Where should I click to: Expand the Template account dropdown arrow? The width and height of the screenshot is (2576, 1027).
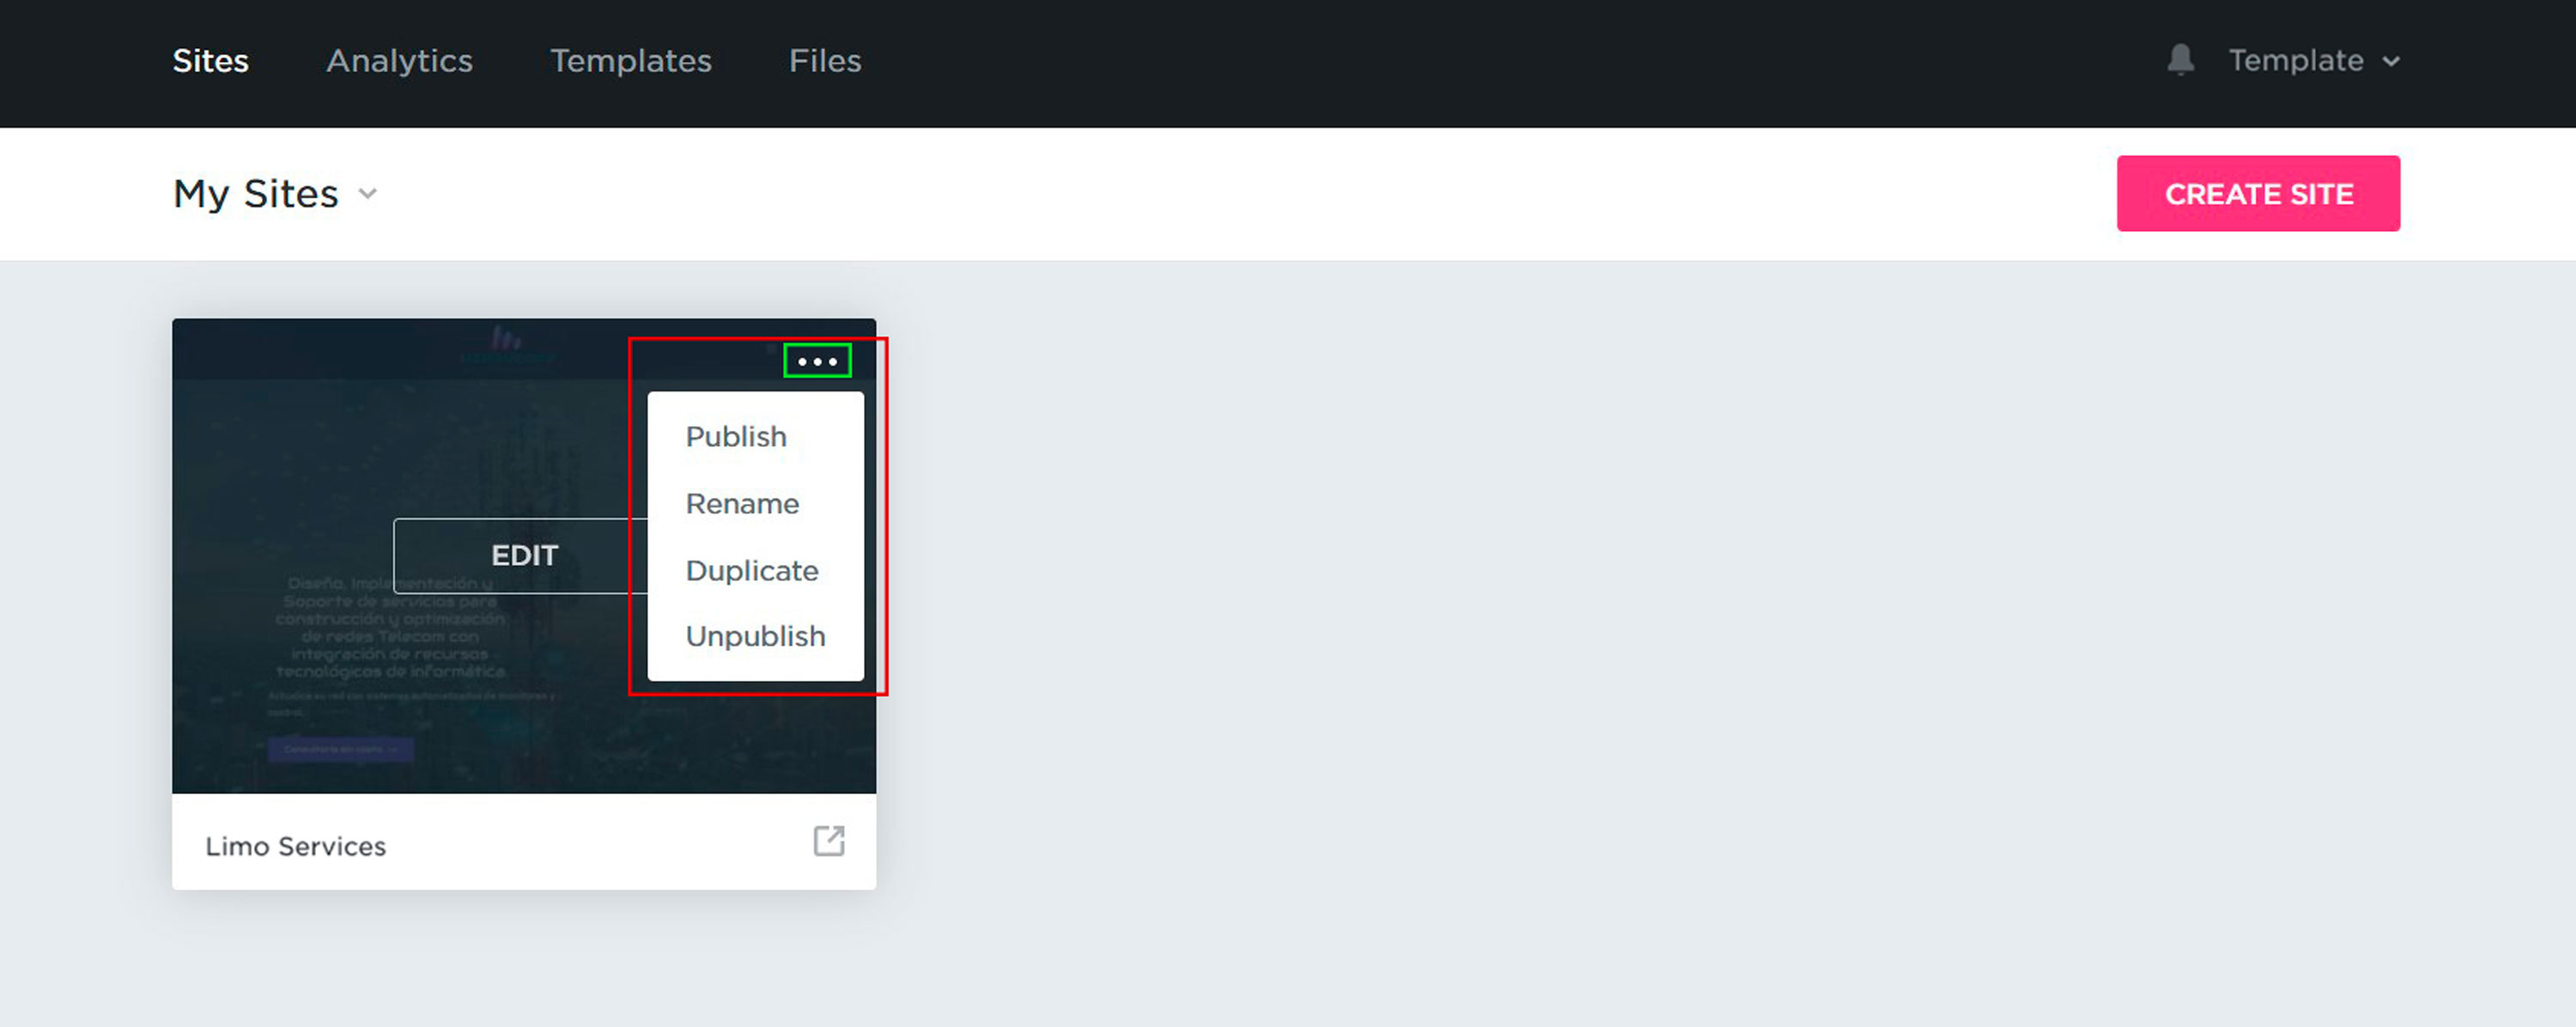coord(2391,61)
